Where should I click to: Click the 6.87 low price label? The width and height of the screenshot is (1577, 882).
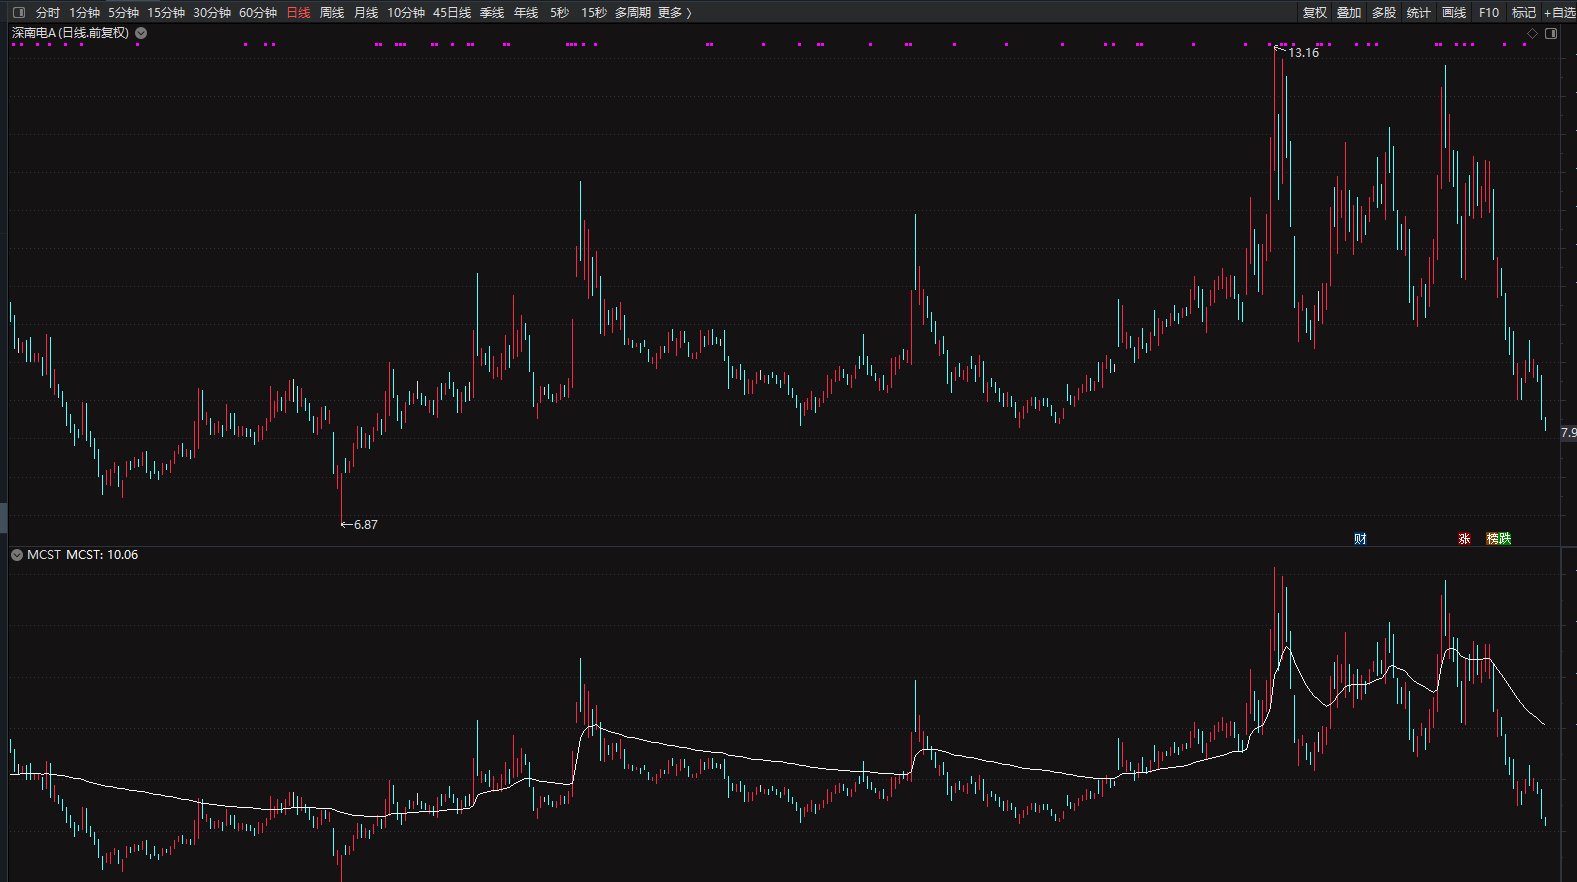pyautogui.click(x=366, y=525)
